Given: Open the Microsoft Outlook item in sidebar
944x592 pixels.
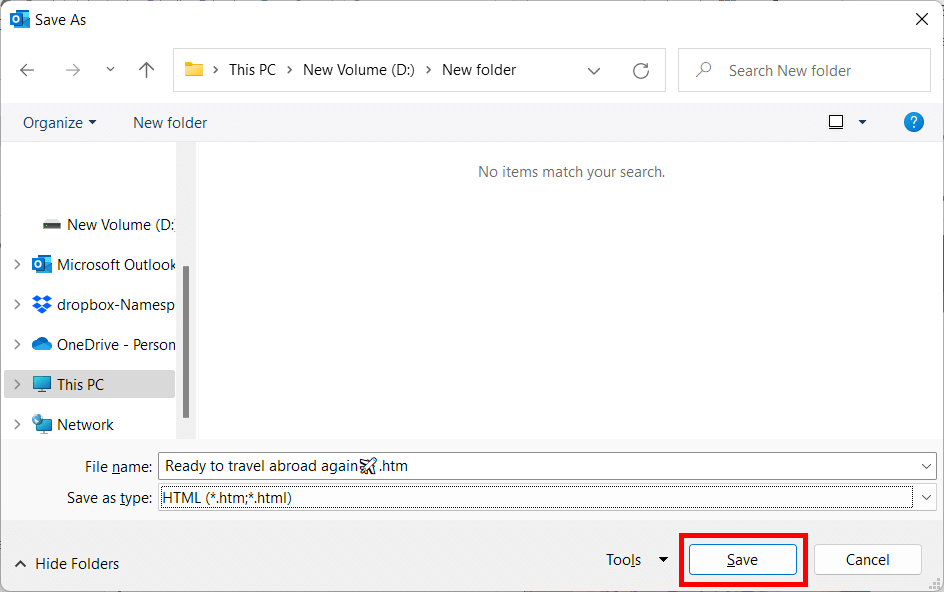Looking at the screenshot, I should pyautogui.click(x=110, y=264).
